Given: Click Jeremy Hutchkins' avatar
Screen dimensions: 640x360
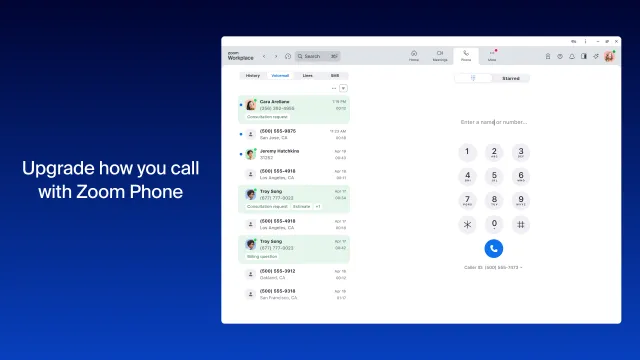Looking at the screenshot, I should [x=251, y=154].
